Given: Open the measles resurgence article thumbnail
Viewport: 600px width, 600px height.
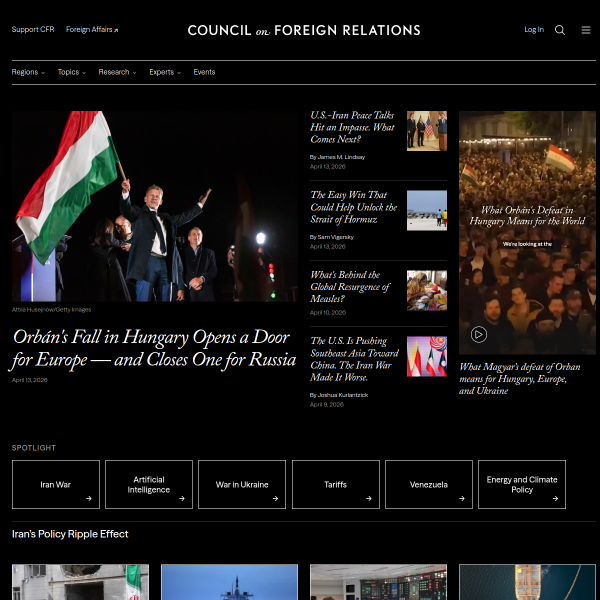Looking at the screenshot, I should 427,290.
